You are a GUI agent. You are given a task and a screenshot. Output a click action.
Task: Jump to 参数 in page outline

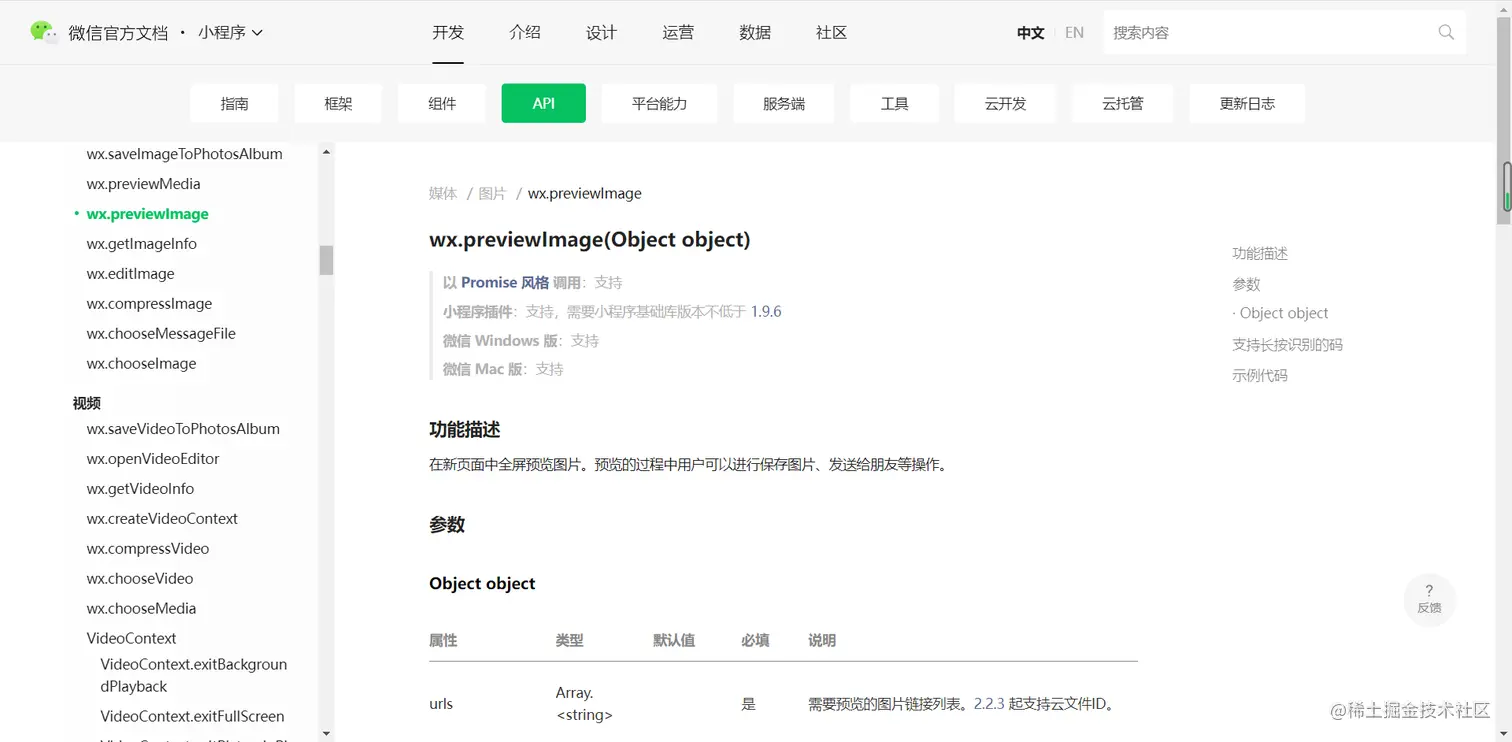click(1246, 285)
